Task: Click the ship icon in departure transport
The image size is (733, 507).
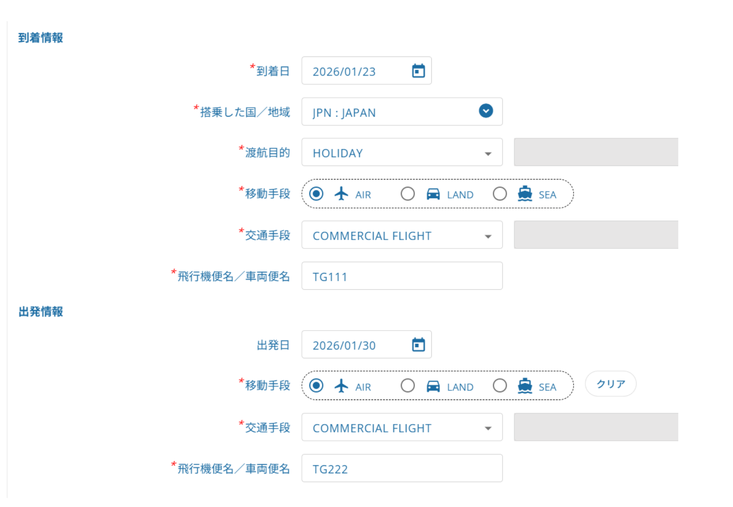Action: tap(525, 386)
